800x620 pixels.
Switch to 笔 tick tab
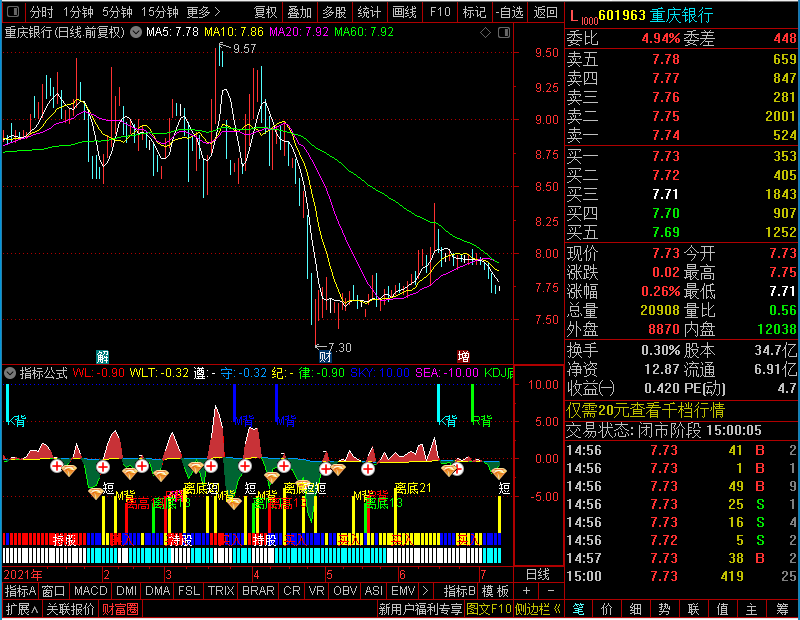[578, 609]
